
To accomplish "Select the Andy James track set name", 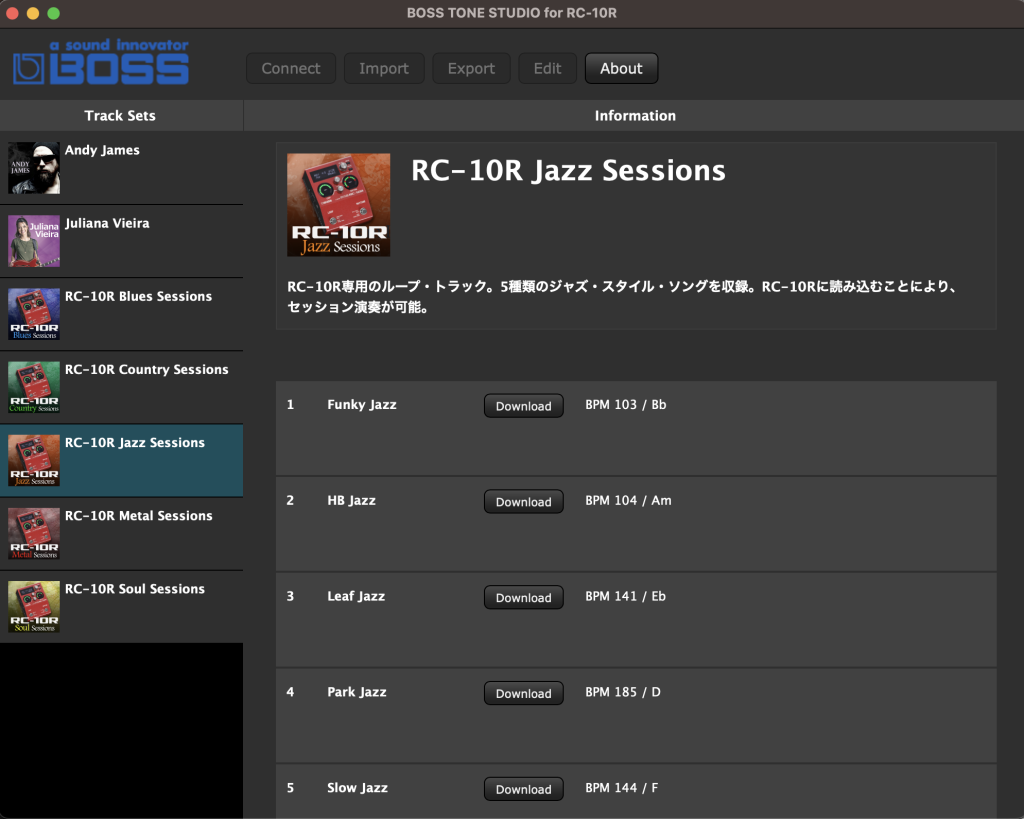I will click(x=102, y=151).
